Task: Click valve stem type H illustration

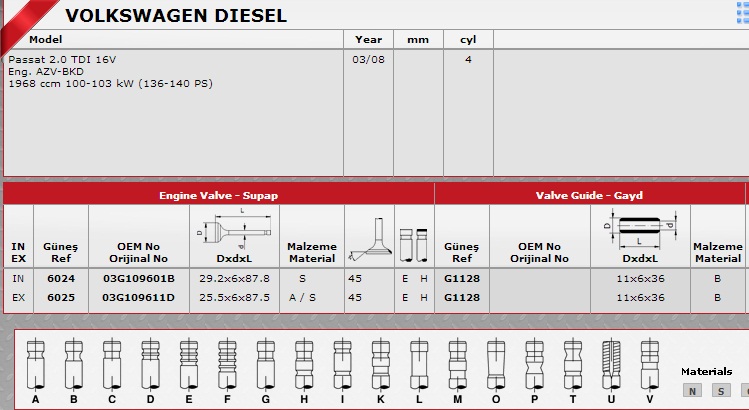Action: [x=304, y=363]
